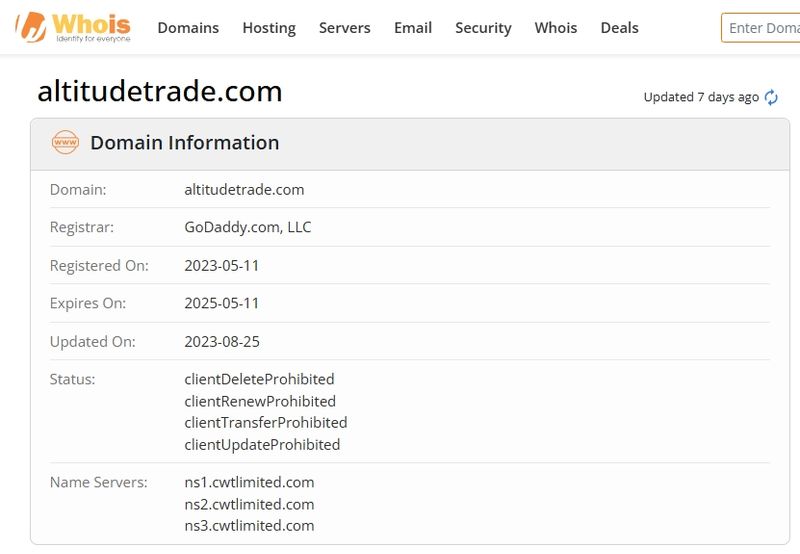This screenshot has width=800, height=554.
Task: Click the Whois logo icon
Action: pyautogui.click(x=73, y=28)
